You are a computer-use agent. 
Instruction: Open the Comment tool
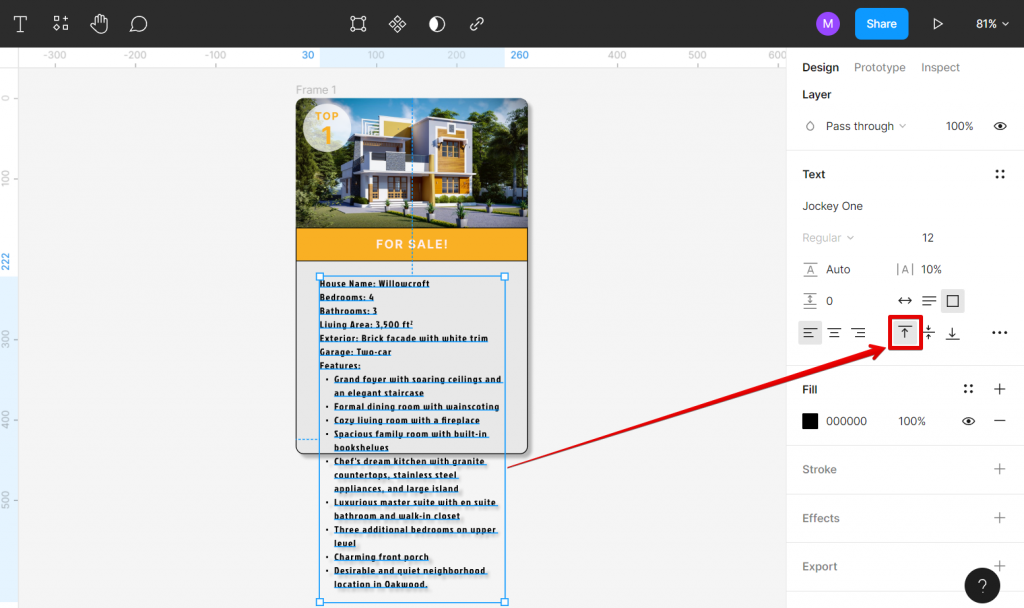click(138, 23)
